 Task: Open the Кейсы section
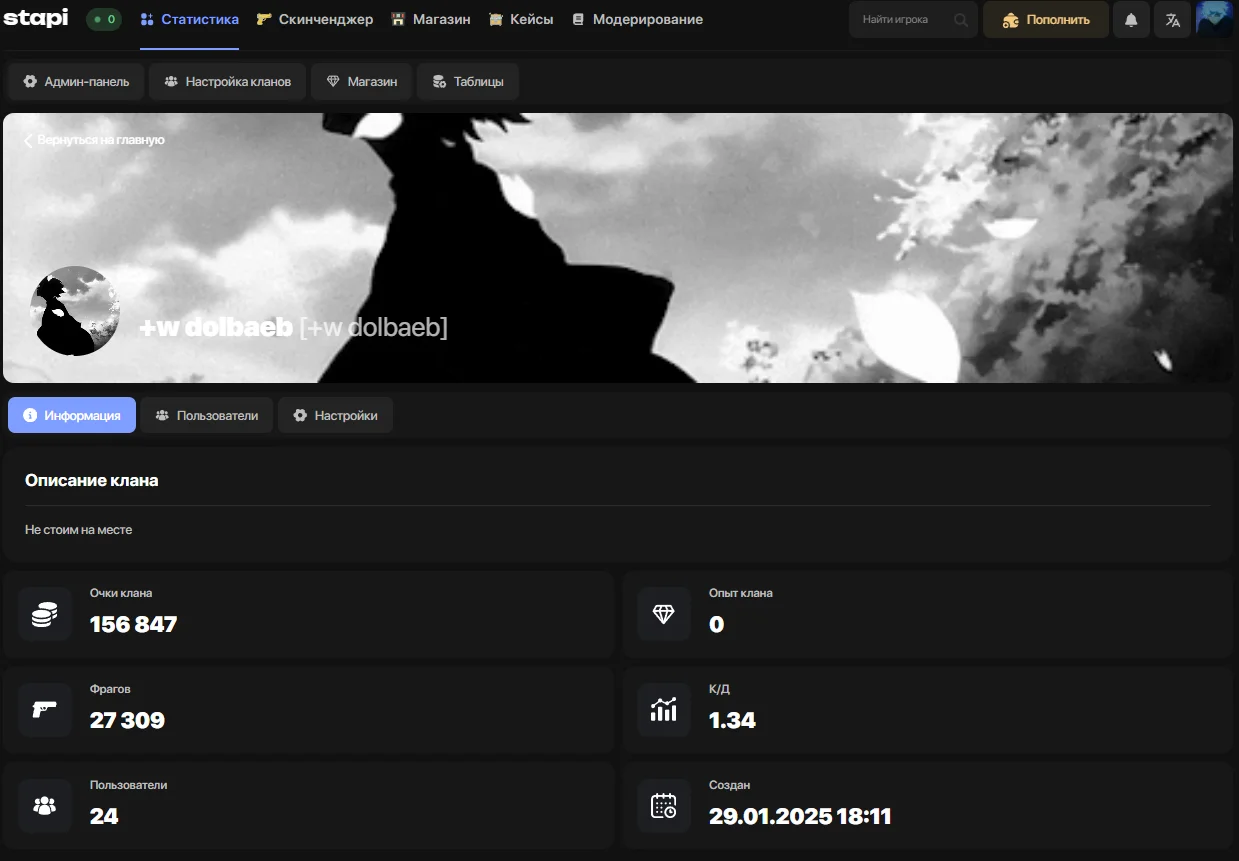pyautogui.click(x=521, y=20)
